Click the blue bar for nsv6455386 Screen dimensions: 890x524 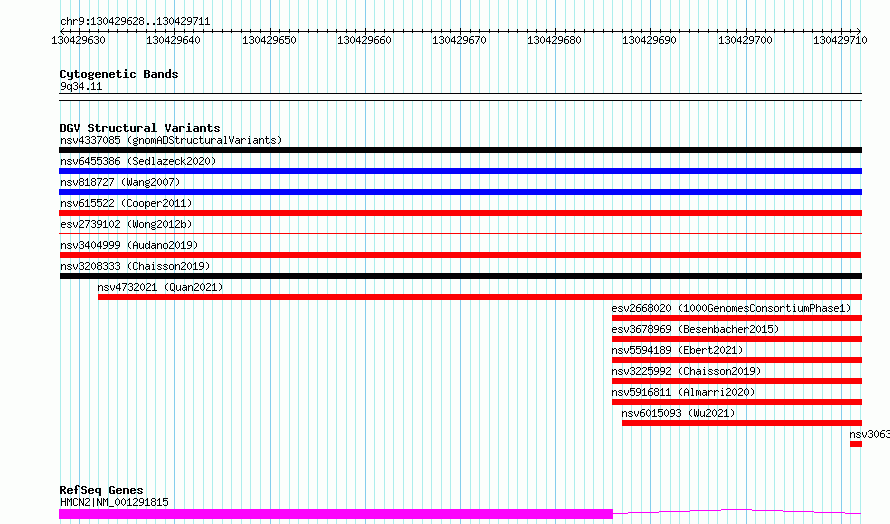pos(460,171)
